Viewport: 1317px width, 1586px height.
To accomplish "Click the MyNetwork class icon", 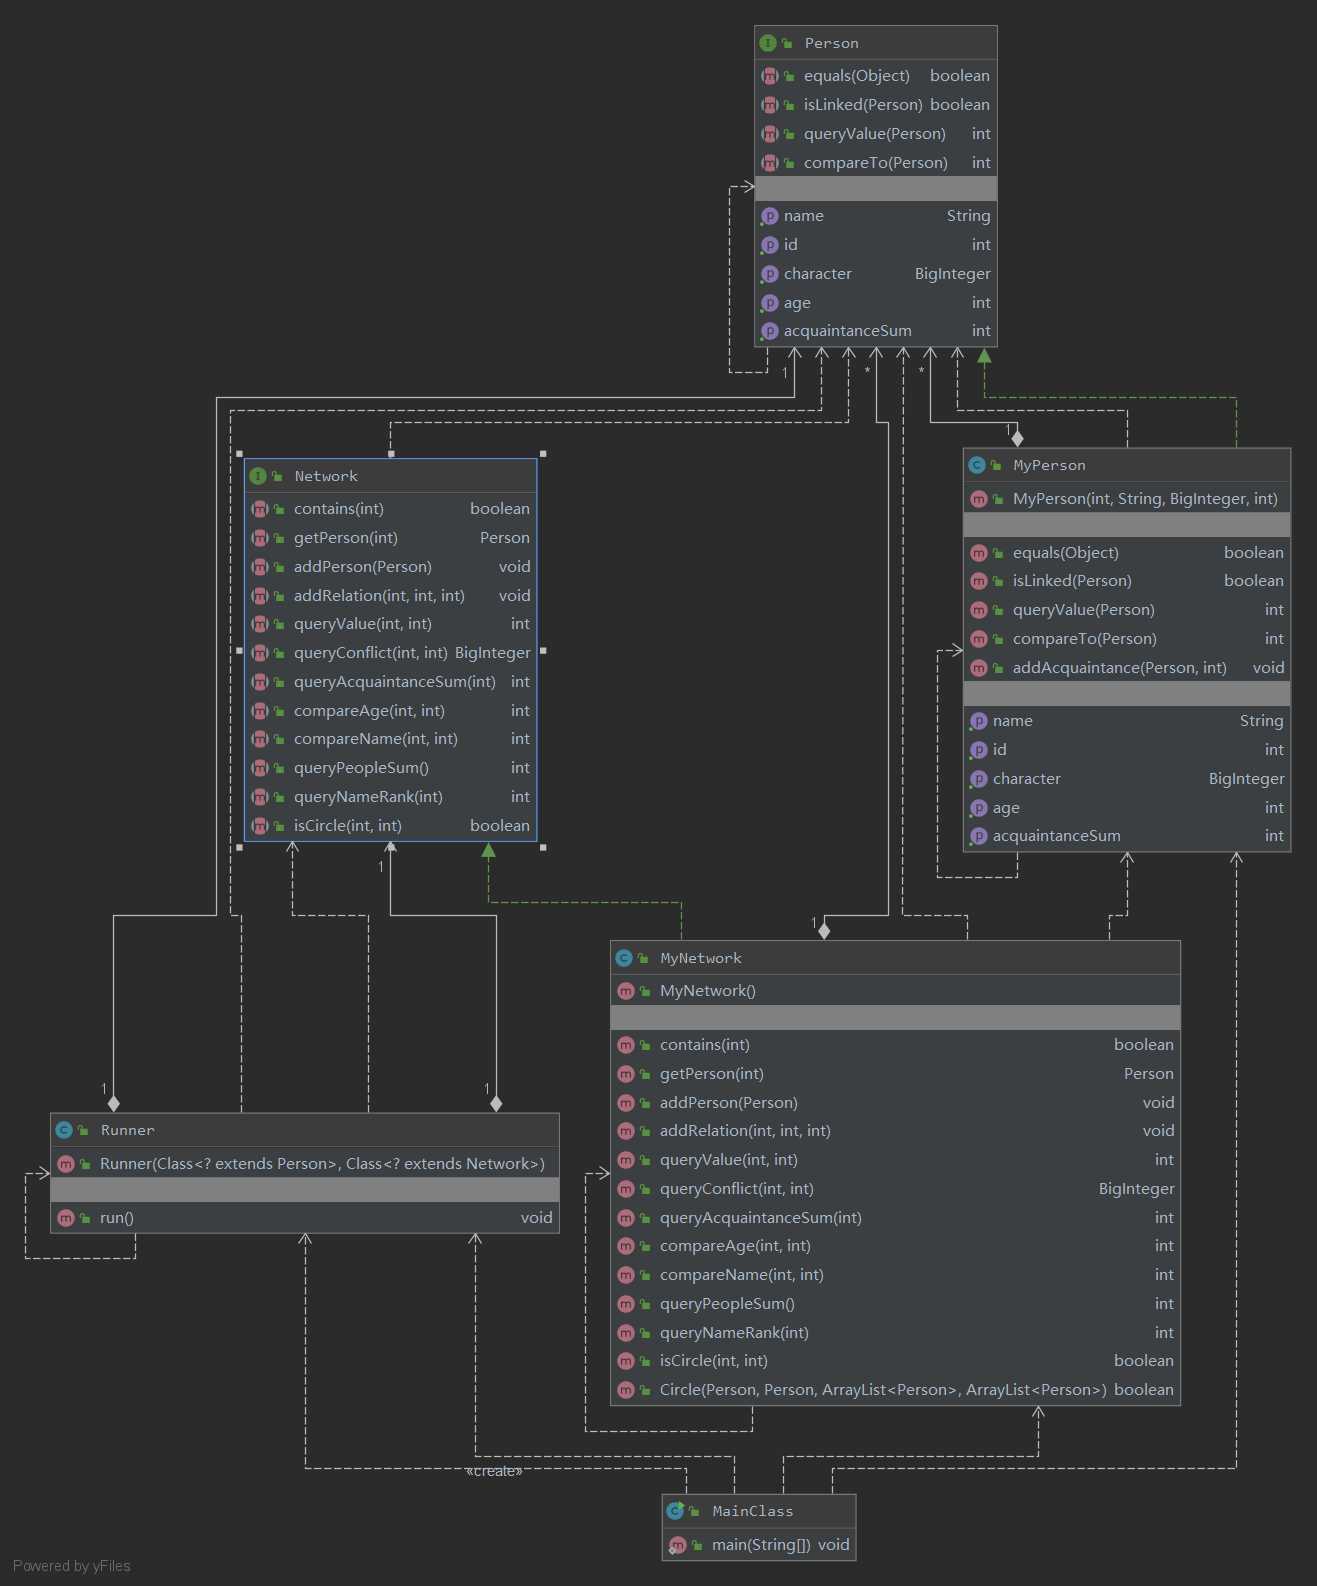I will (x=624, y=958).
